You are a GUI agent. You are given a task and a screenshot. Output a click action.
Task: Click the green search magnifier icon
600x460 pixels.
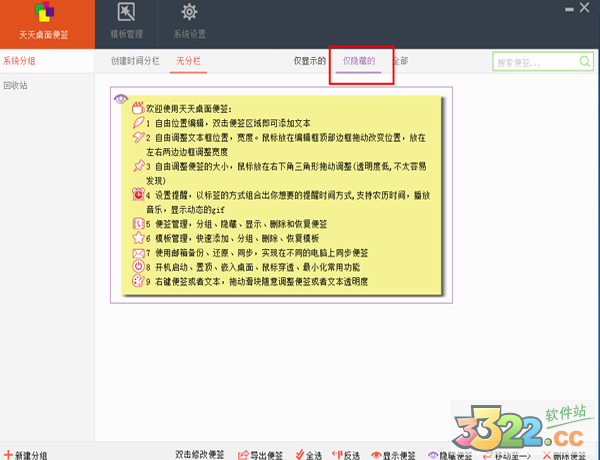(584, 61)
